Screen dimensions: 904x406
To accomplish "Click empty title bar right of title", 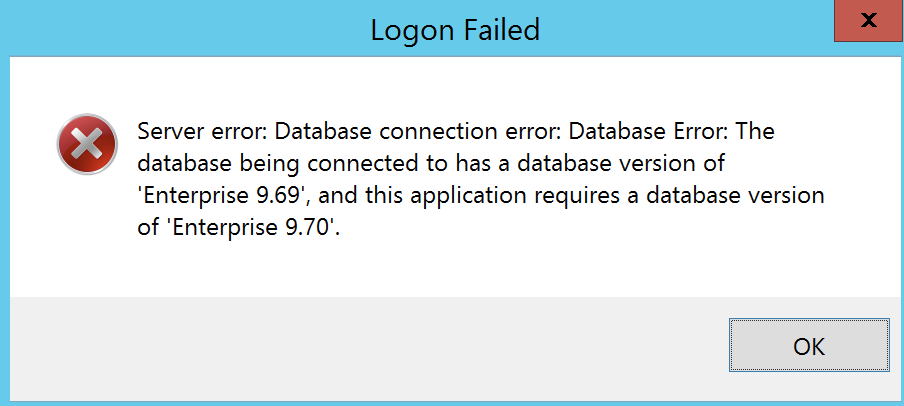I will 686,29.
